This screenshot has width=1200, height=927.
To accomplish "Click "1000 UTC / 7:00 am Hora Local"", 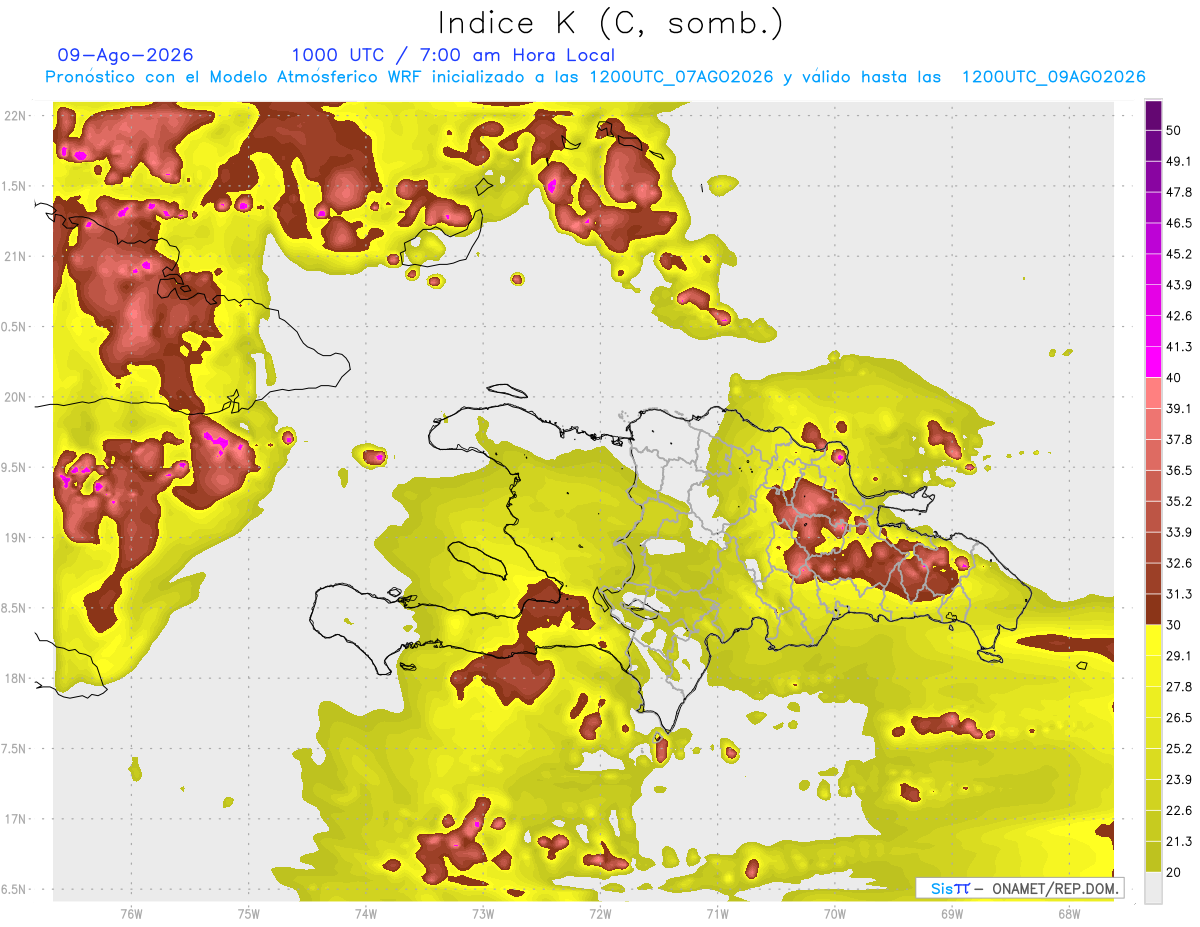I will pyautogui.click(x=453, y=55).
